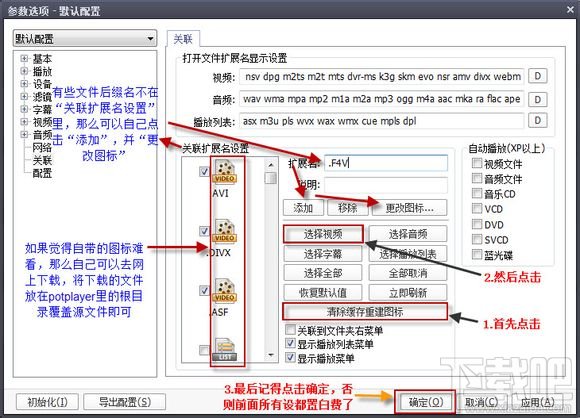The height and width of the screenshot is (418, 580).
Task: Click the D button beside 音频 extensions
Action: 537,99
